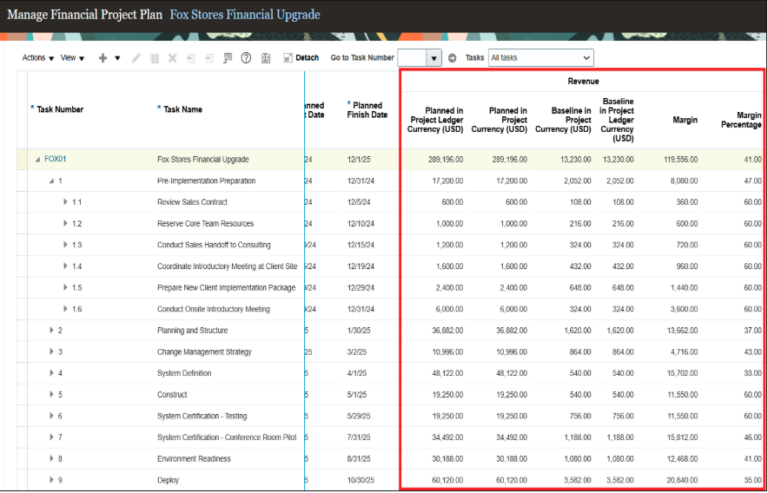This screenshot has width=768, height=493.
Task: Click the Margin Percentage column header
Action: (x=741, y=120)
